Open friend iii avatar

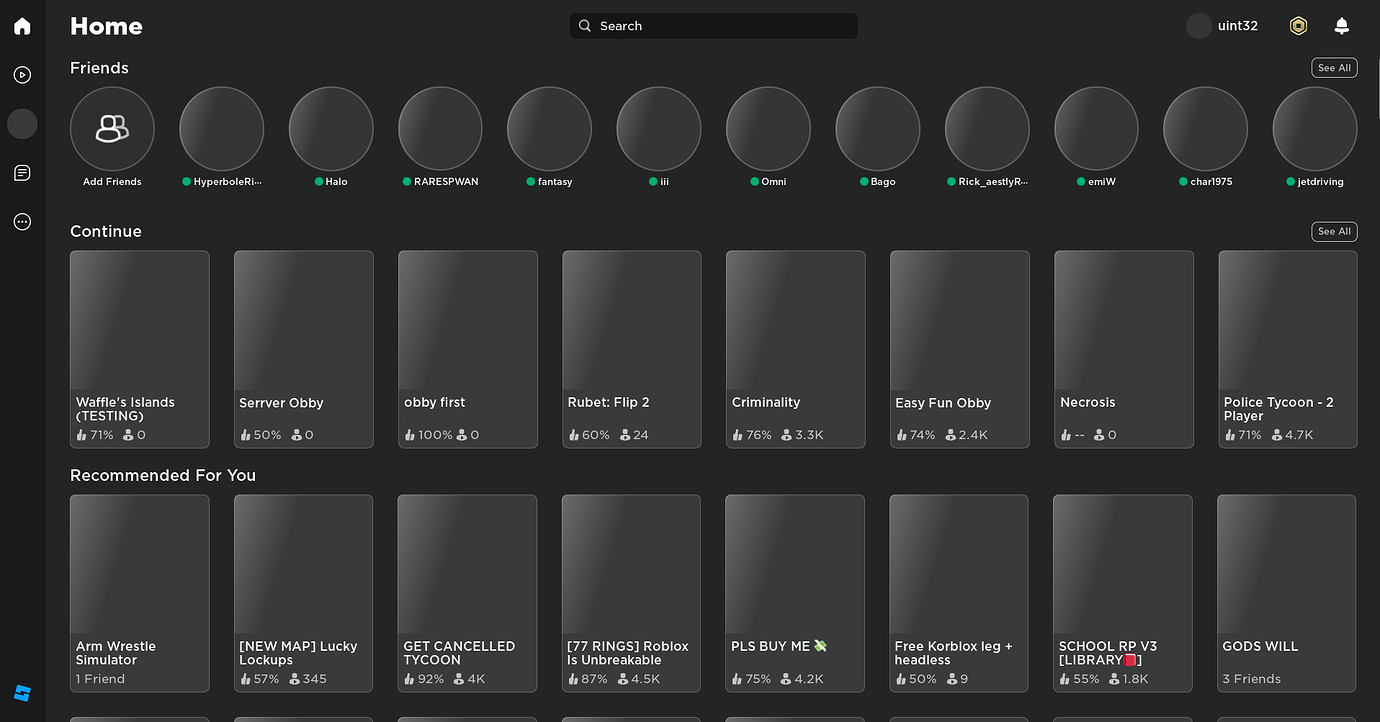pyautogui.click(x=659, y=129)
